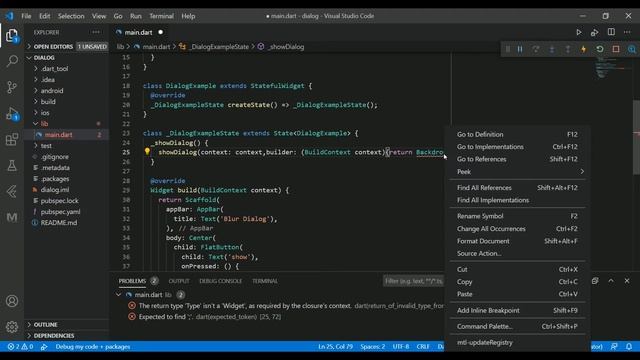Click the Run play button in editor title
This screenshot has height=360, width=640.
579,32
